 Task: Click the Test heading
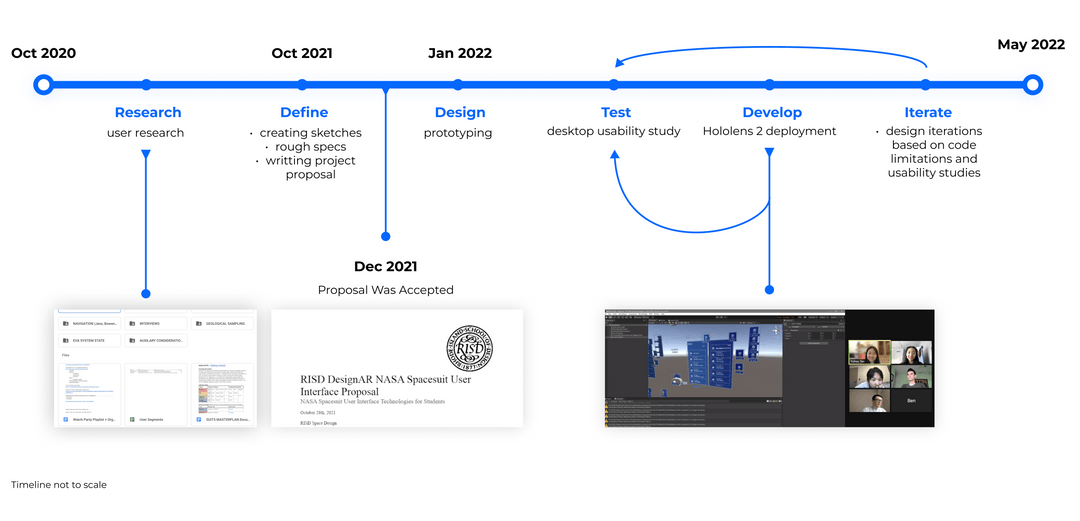[616, 112]
